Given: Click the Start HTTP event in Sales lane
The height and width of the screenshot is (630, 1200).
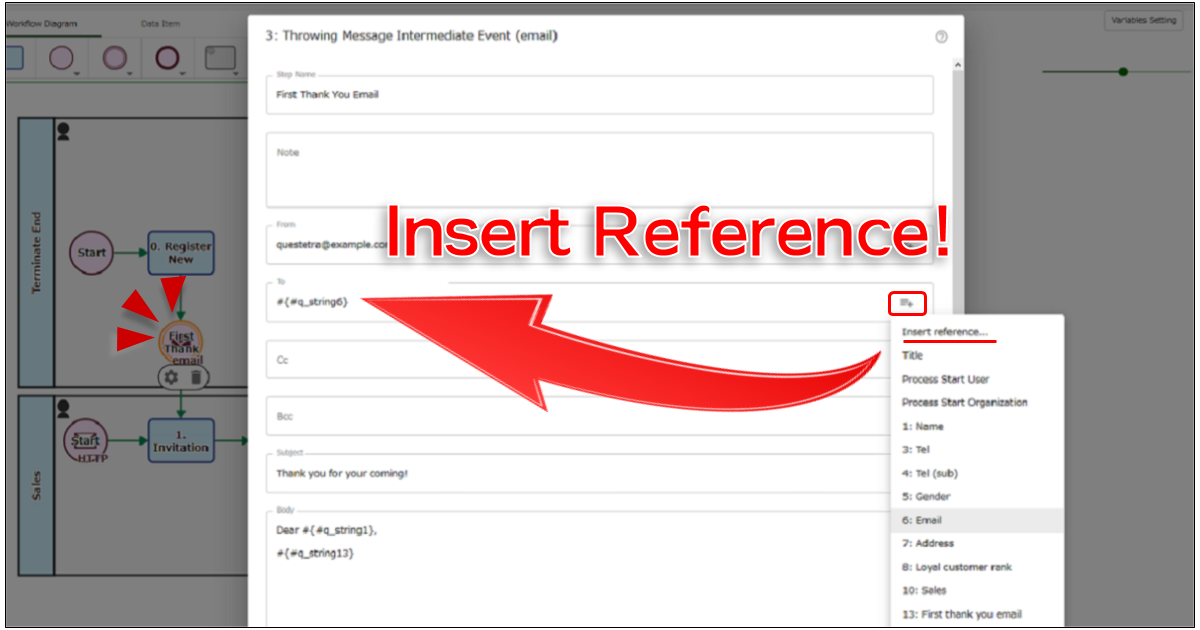Looking at the screenshot, I should (86, 441).
